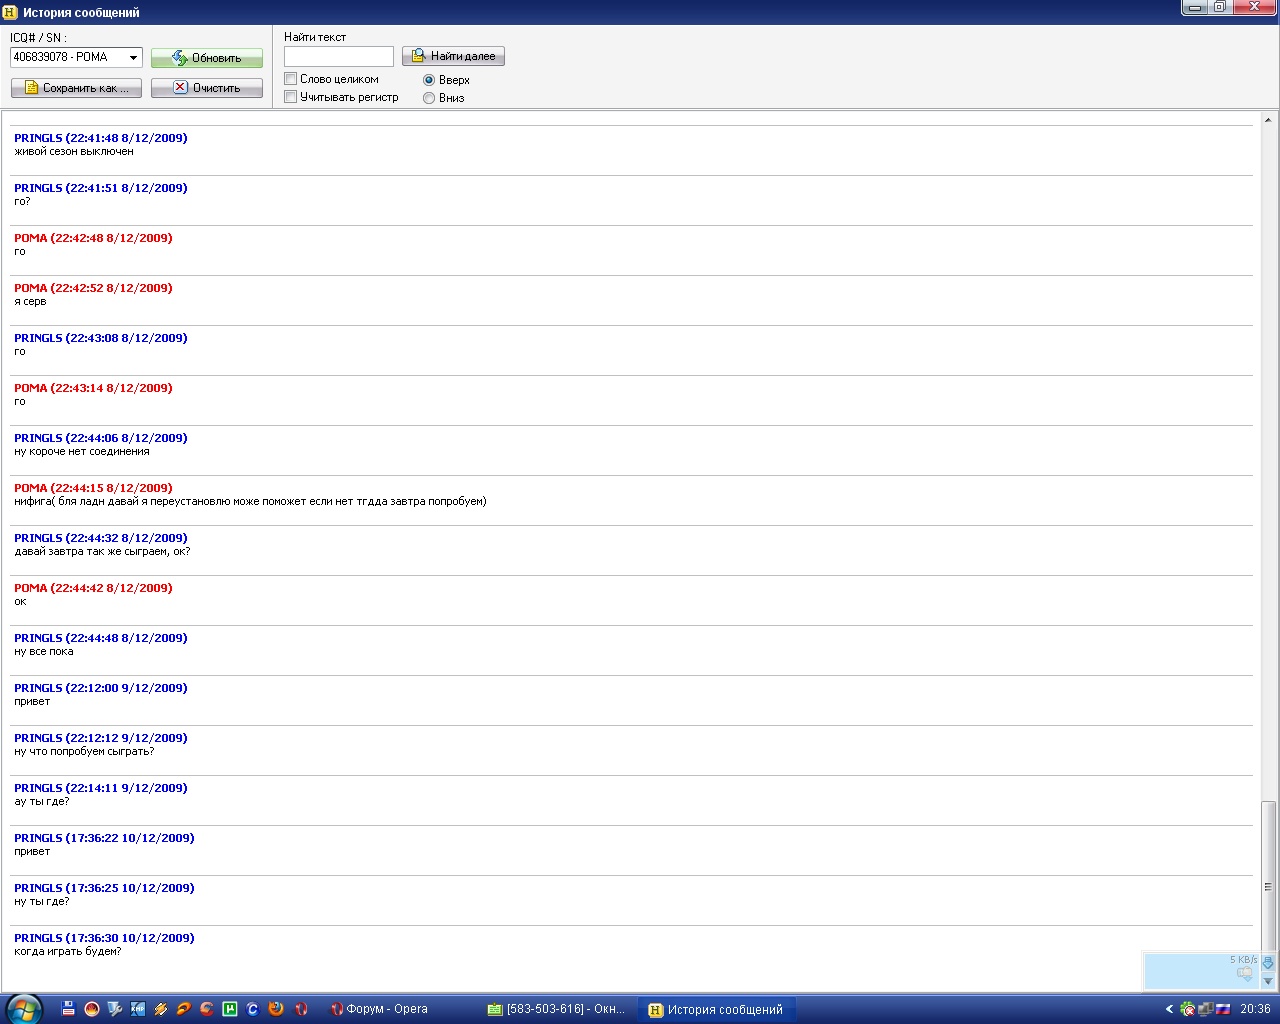The image size is (1280, 1024).
Task: Click message 'ну все пока'
Action: point(44,652)
